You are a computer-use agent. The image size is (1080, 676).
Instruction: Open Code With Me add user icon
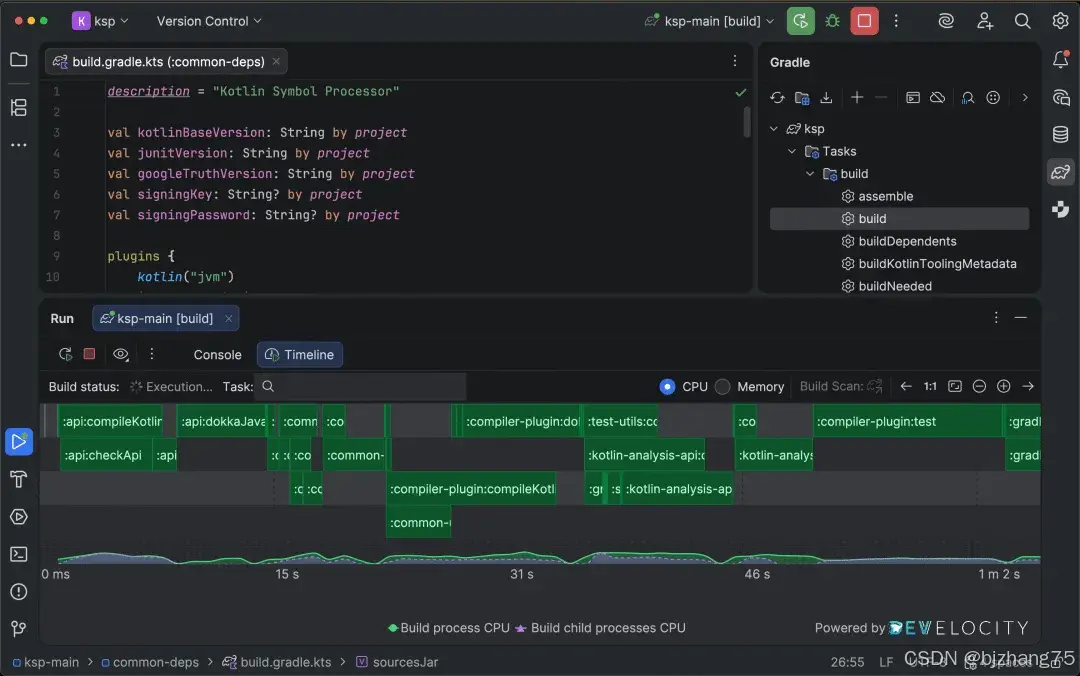point(985,21)
